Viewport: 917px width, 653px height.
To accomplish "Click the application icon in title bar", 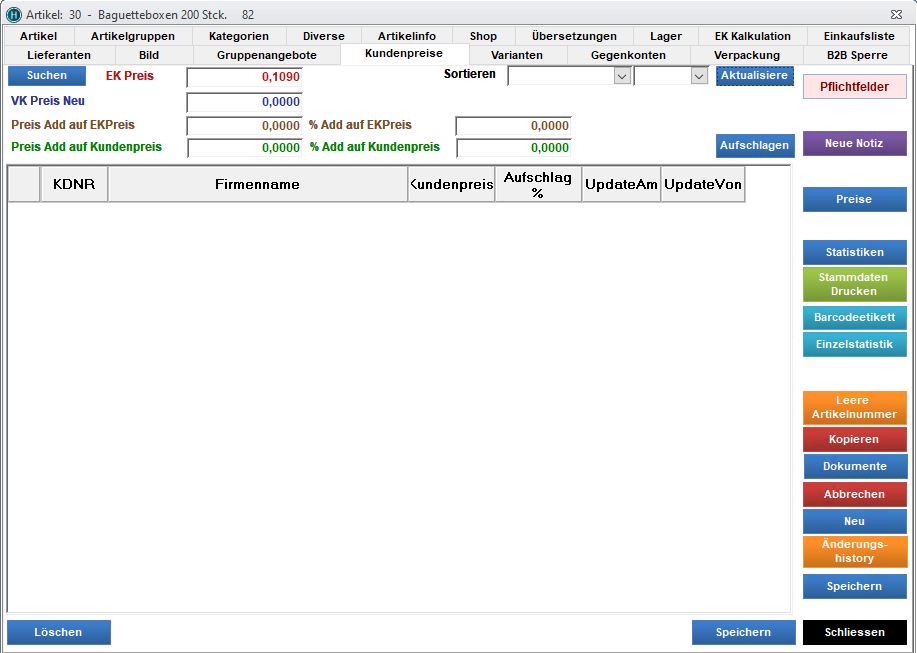I will [13, 15].
